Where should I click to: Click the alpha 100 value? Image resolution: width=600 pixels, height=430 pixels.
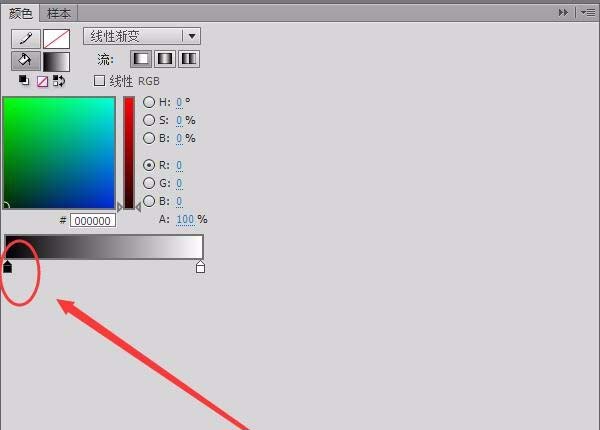185,219
